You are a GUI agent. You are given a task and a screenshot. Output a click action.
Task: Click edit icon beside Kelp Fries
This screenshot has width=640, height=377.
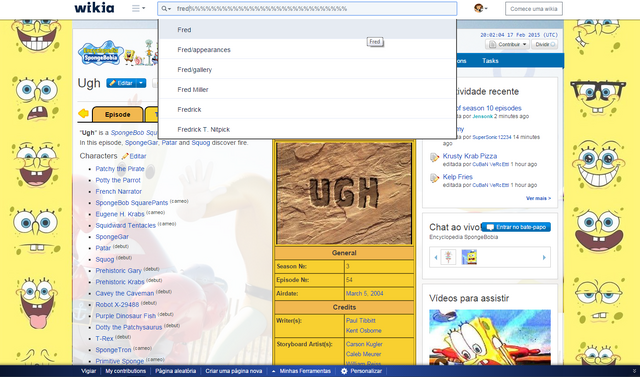pos(434,178)
